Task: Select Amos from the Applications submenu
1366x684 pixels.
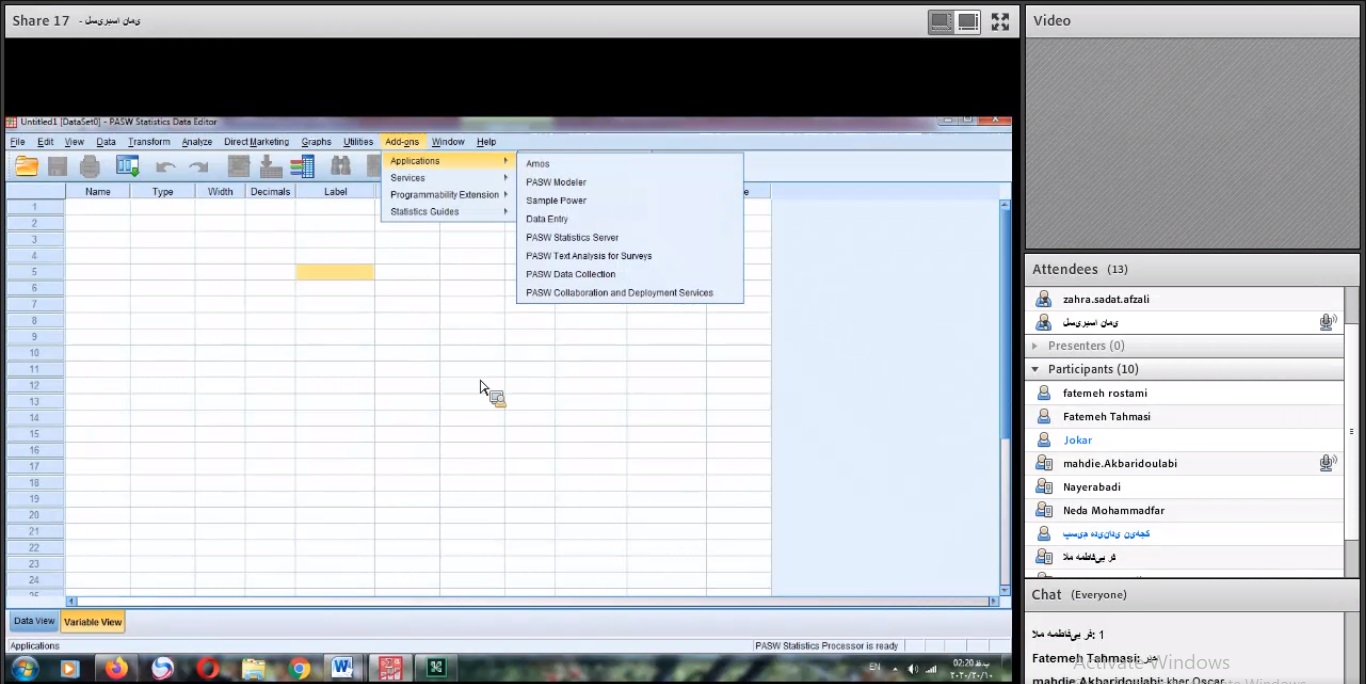Action: tap(538, 164)
